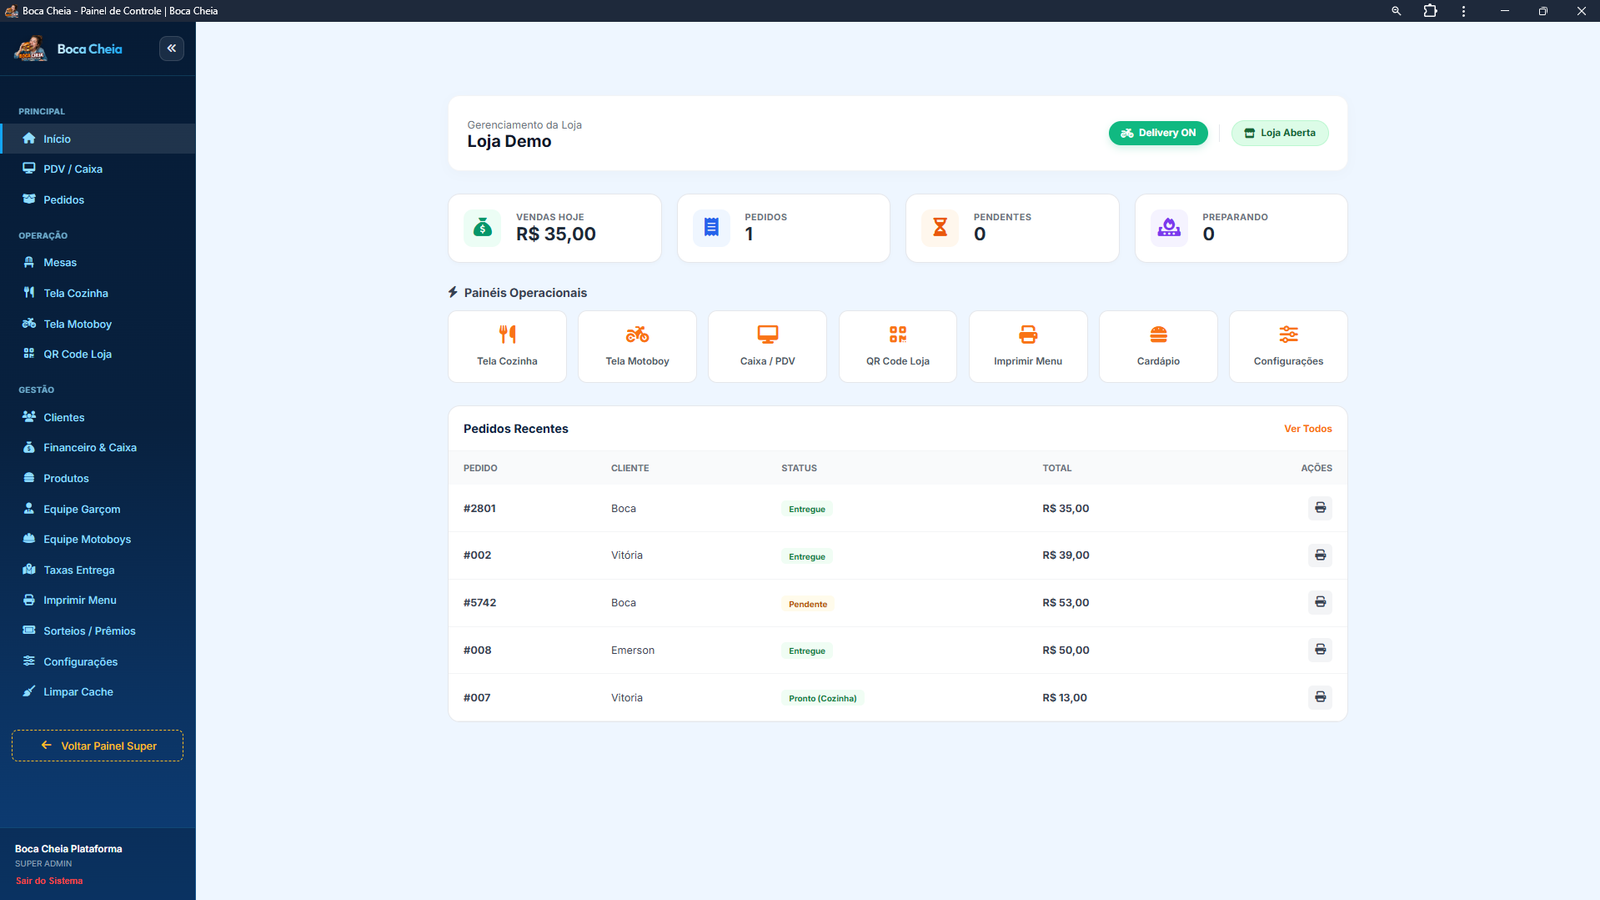This screenshot has height=900, width=1600.
Task: Open Financeiro & Caixa in the sidebar
Action: pos(97,447)
